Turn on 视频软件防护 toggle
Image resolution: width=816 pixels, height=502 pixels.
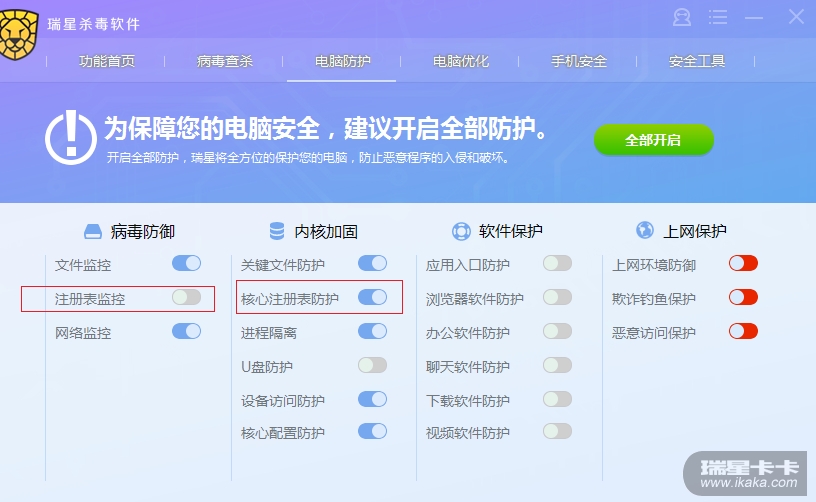click(x=557, y=431)
